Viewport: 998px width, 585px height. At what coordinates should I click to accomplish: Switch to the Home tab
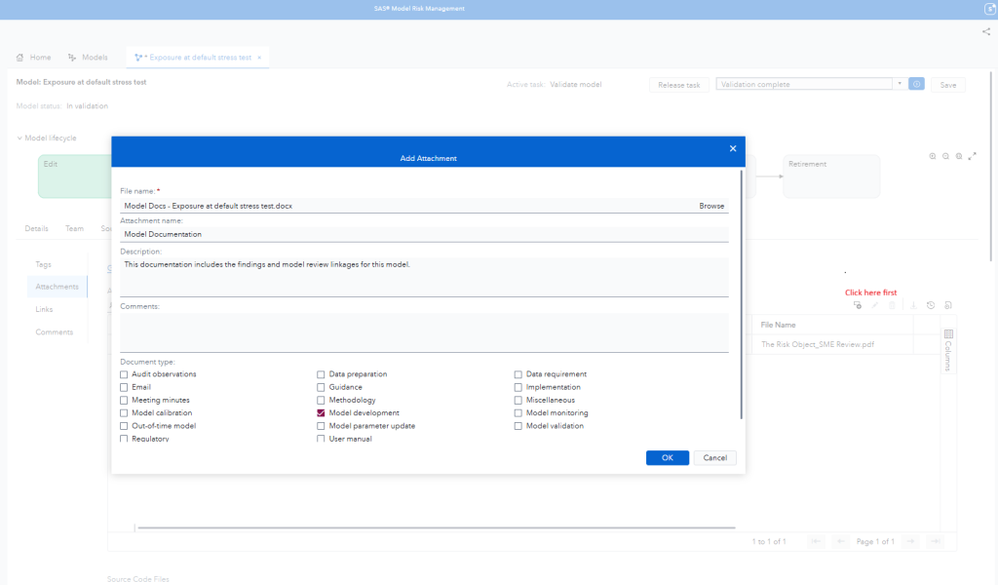coord(34,57)
